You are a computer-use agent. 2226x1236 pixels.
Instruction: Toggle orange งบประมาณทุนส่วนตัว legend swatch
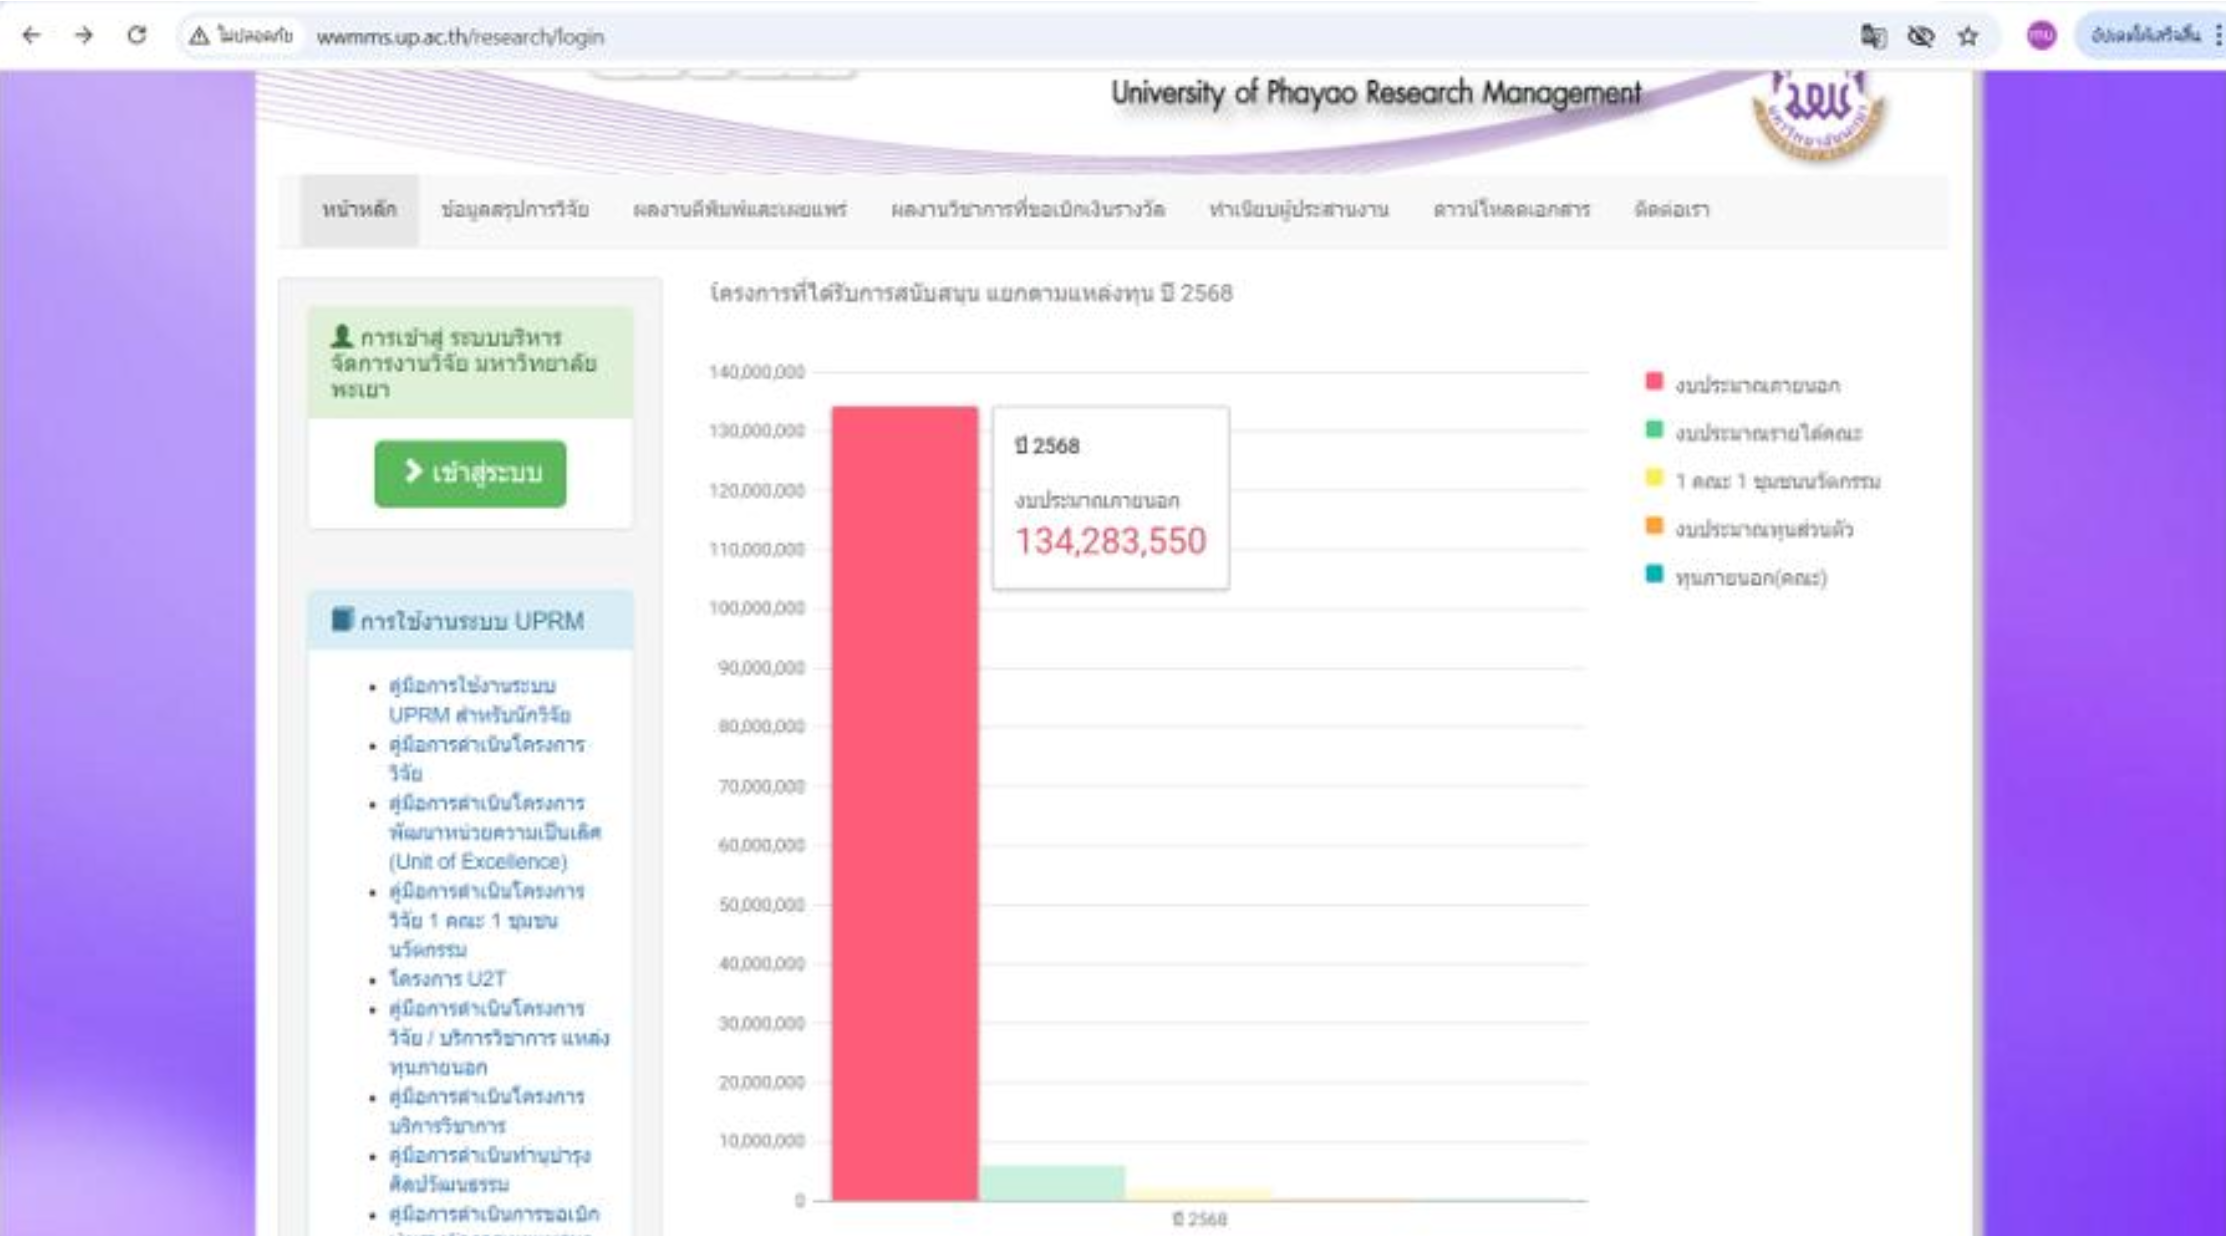coord(1654,526)
